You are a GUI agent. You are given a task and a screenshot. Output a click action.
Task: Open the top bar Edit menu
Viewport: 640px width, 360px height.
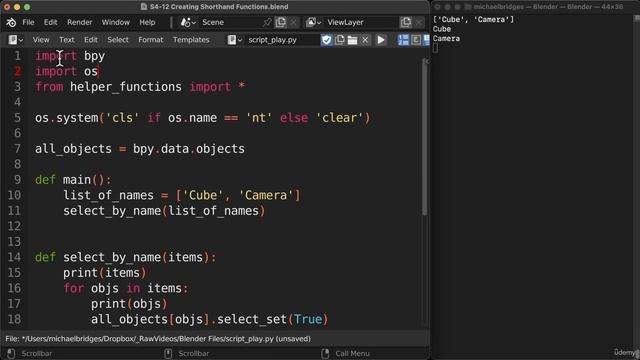50,22
